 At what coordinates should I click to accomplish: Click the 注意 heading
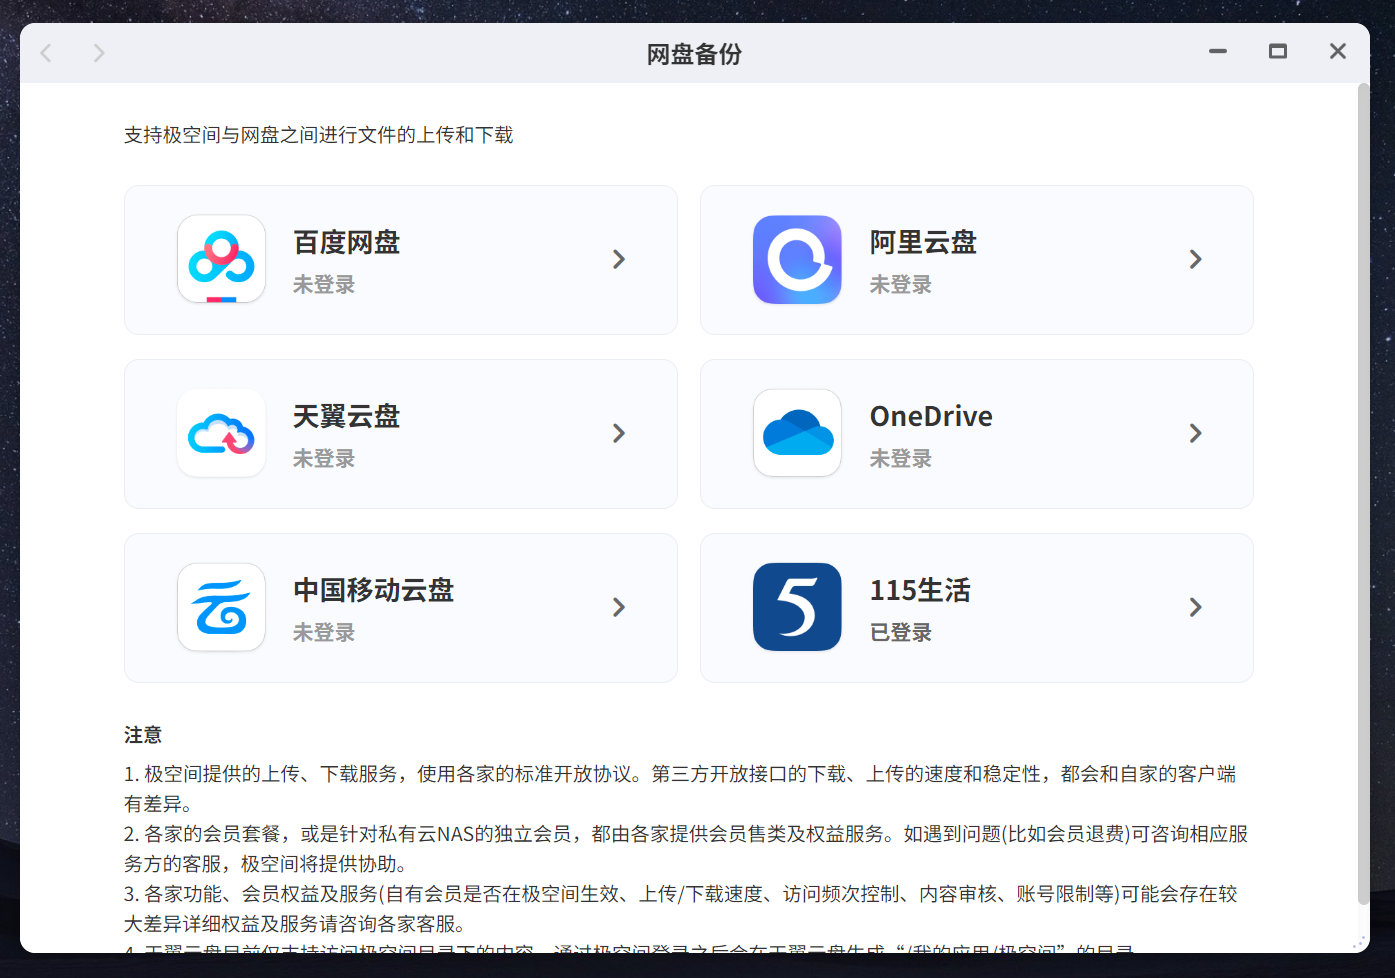click(x=143, y=735)
